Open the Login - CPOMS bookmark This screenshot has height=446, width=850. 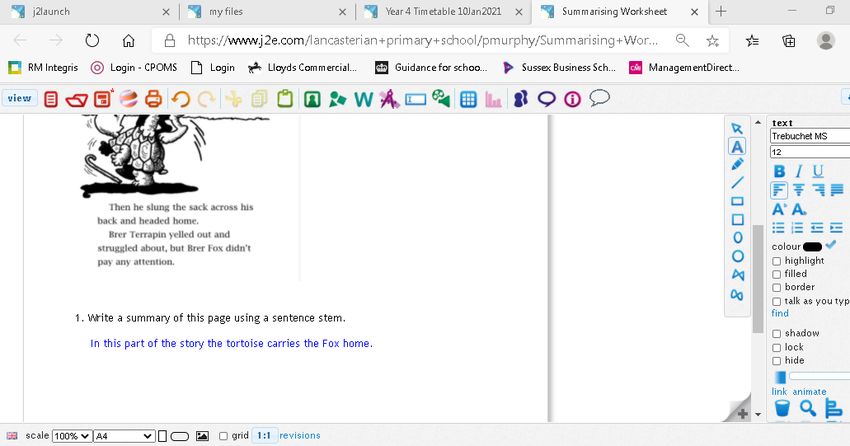coord(133,68)
